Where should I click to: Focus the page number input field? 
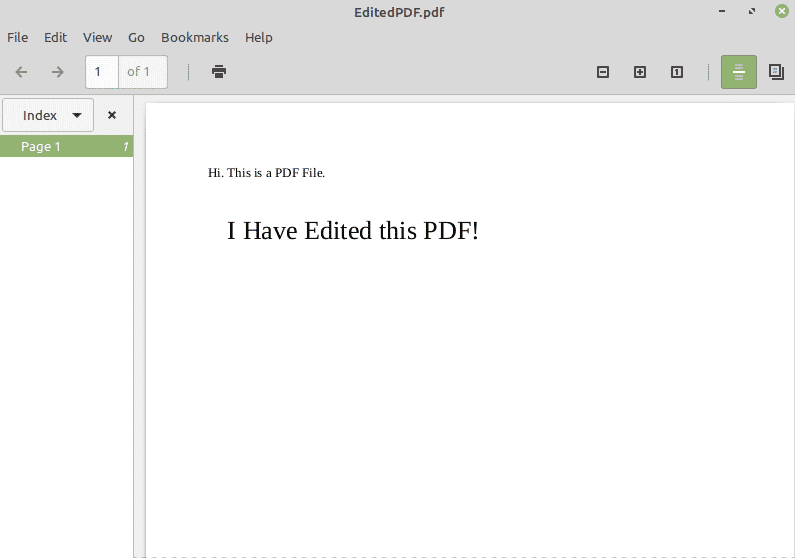tap(102, 72)
